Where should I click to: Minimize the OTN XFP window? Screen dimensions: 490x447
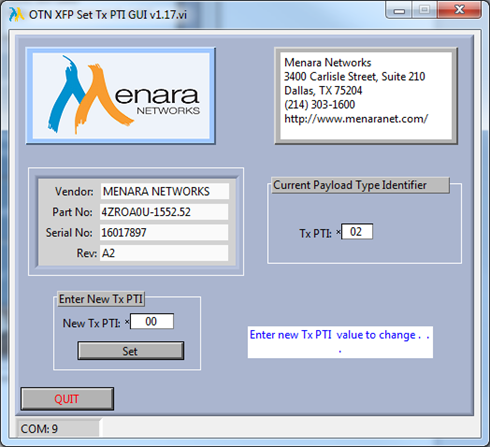pyautogui.click(x=399, y=10)
